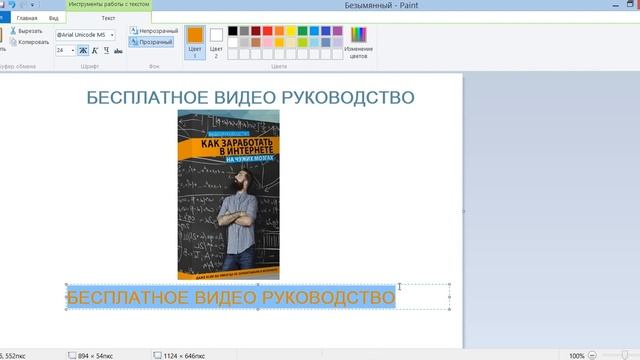Image resolution: width=640 pixels, height=360 pixels.
Task: Pick the light gray swatch in second row
Action: (x=244, y=42)
